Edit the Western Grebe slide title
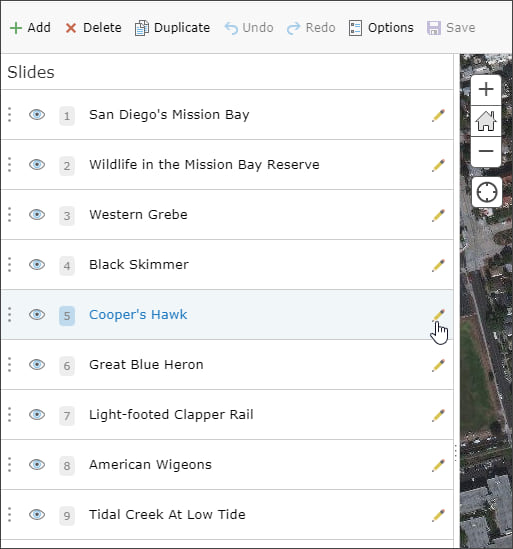This screenshot has width=513, height=549. (x=438, y=215)
